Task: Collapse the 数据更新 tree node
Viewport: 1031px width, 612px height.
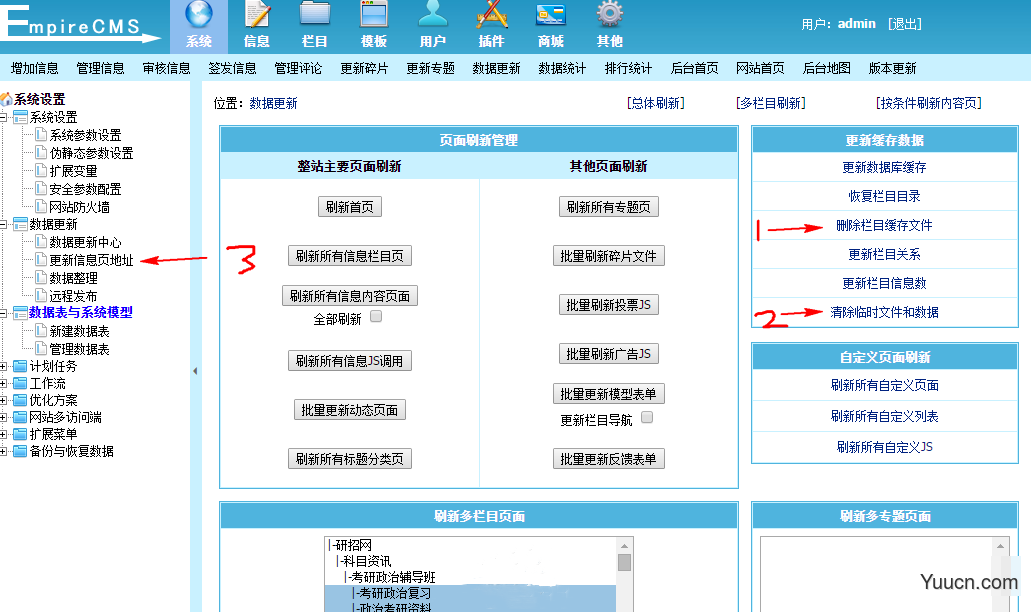Action: point(5,225)
